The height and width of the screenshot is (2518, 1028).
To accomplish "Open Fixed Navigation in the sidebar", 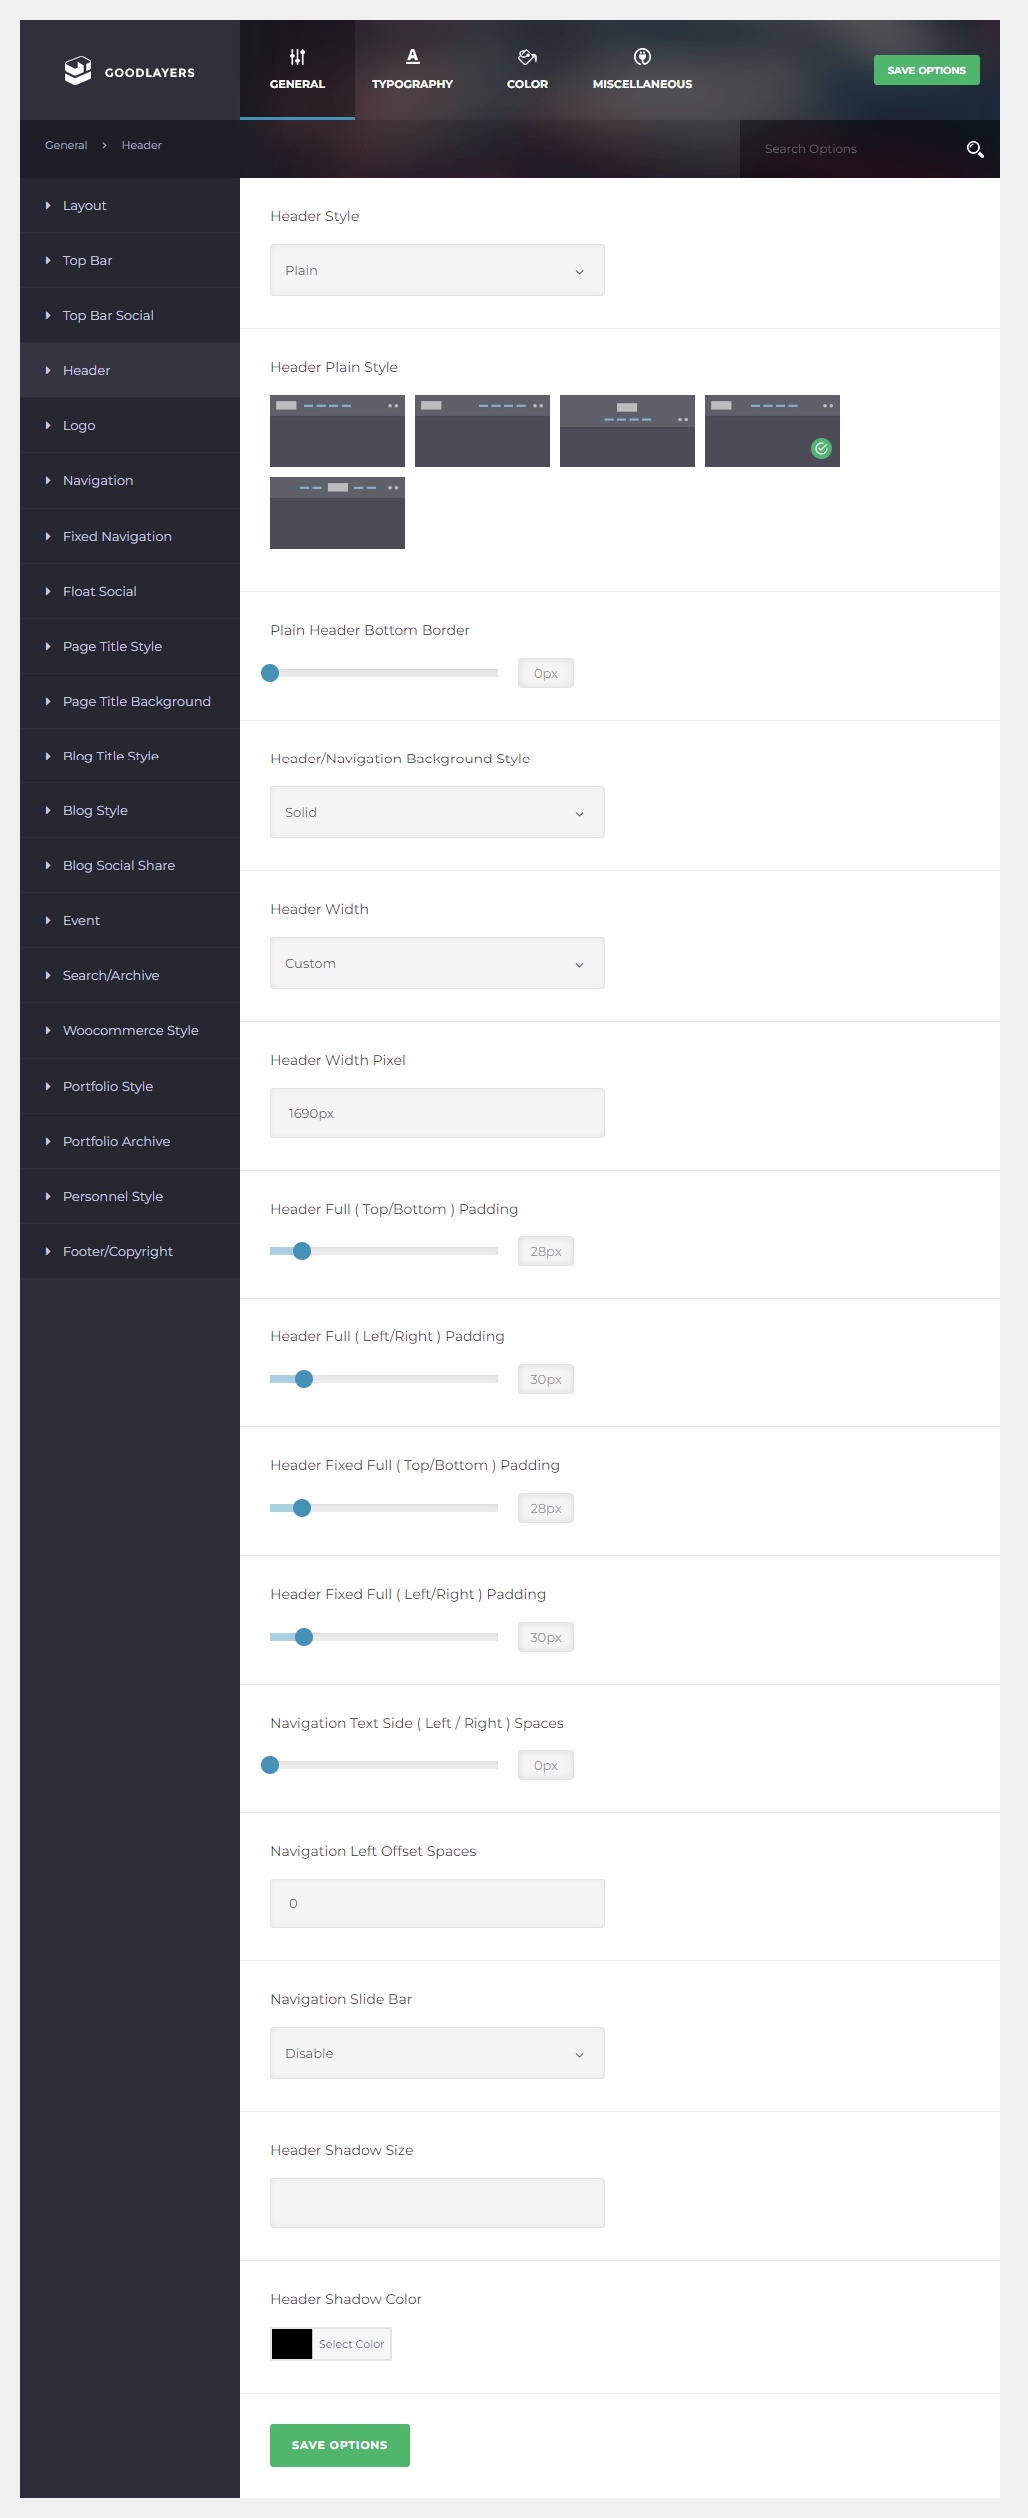I will pyautogui.click(x=117, y=537).
